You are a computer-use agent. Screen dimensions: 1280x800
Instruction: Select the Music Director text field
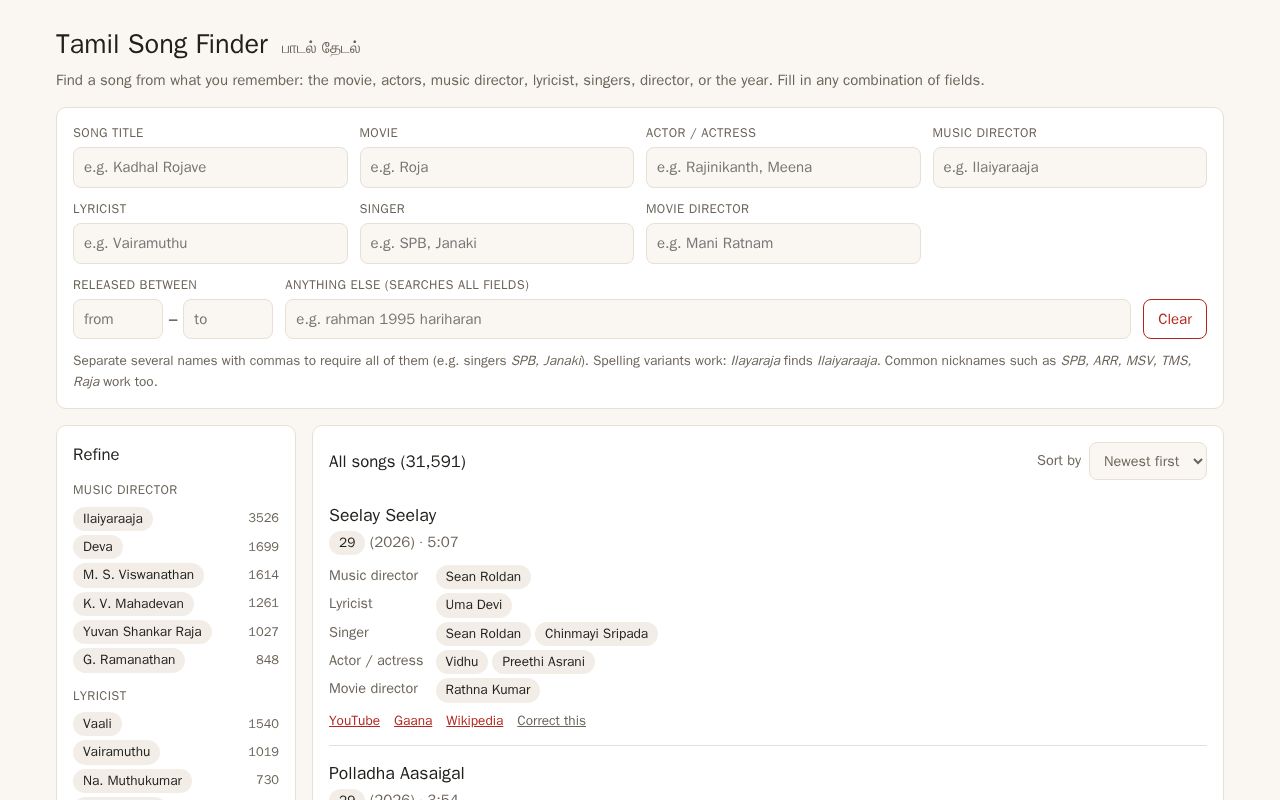(x=1070, y=167)
